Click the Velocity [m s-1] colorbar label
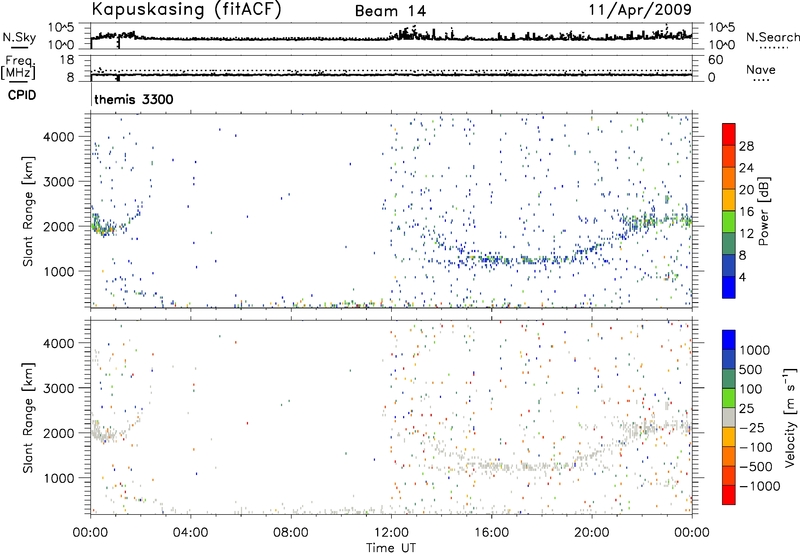800x554 pixels. point(790,417)
